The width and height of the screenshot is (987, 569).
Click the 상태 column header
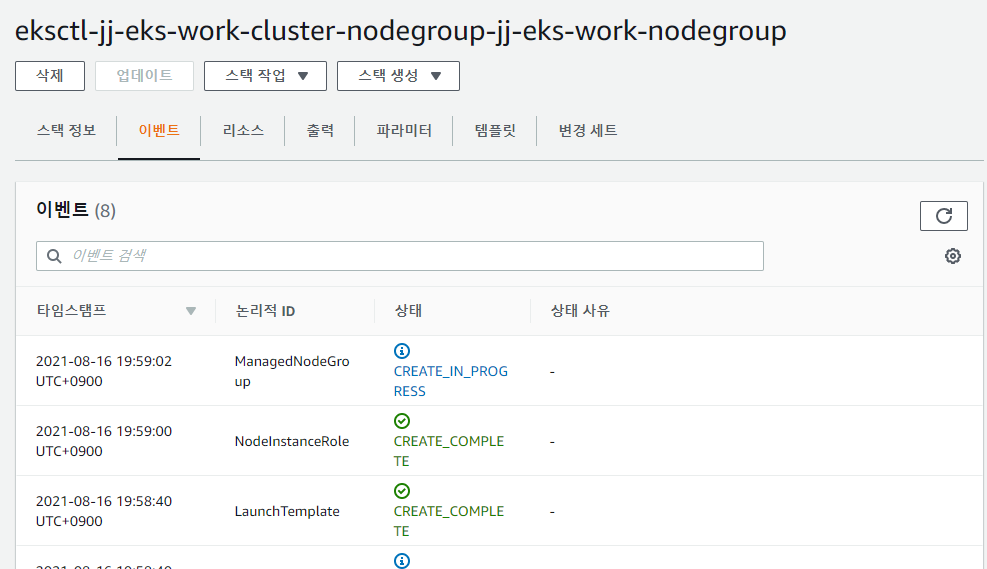pyautogui.click(x=409, y=310)
